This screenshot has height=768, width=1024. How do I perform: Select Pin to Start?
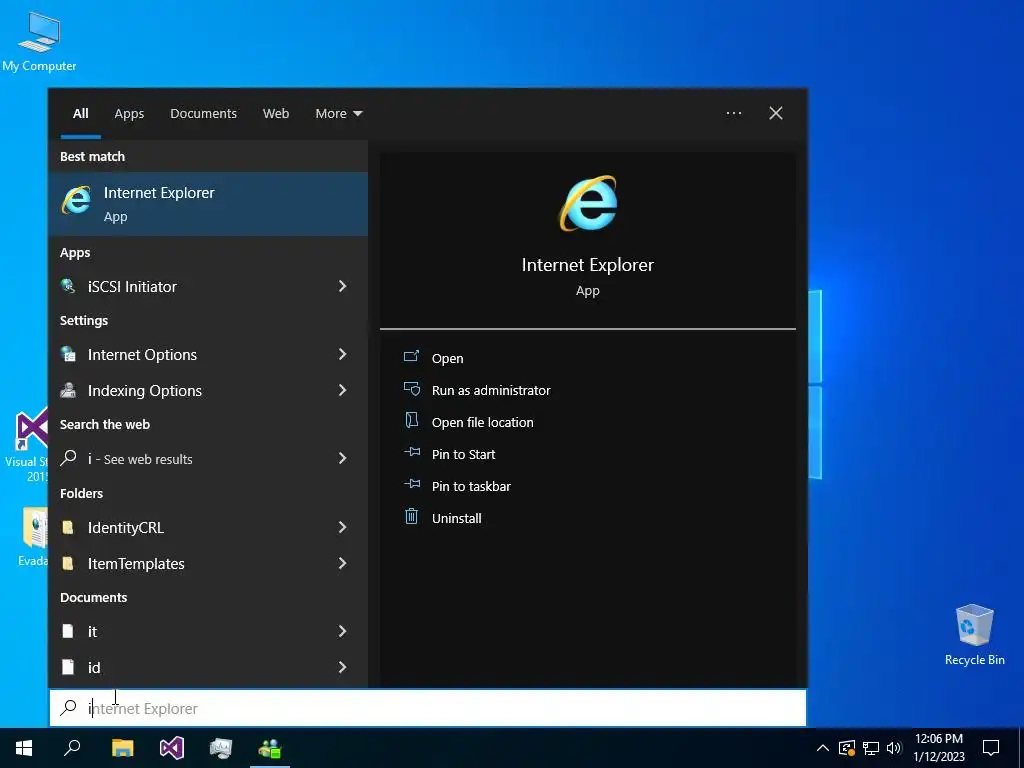[463, 454]
